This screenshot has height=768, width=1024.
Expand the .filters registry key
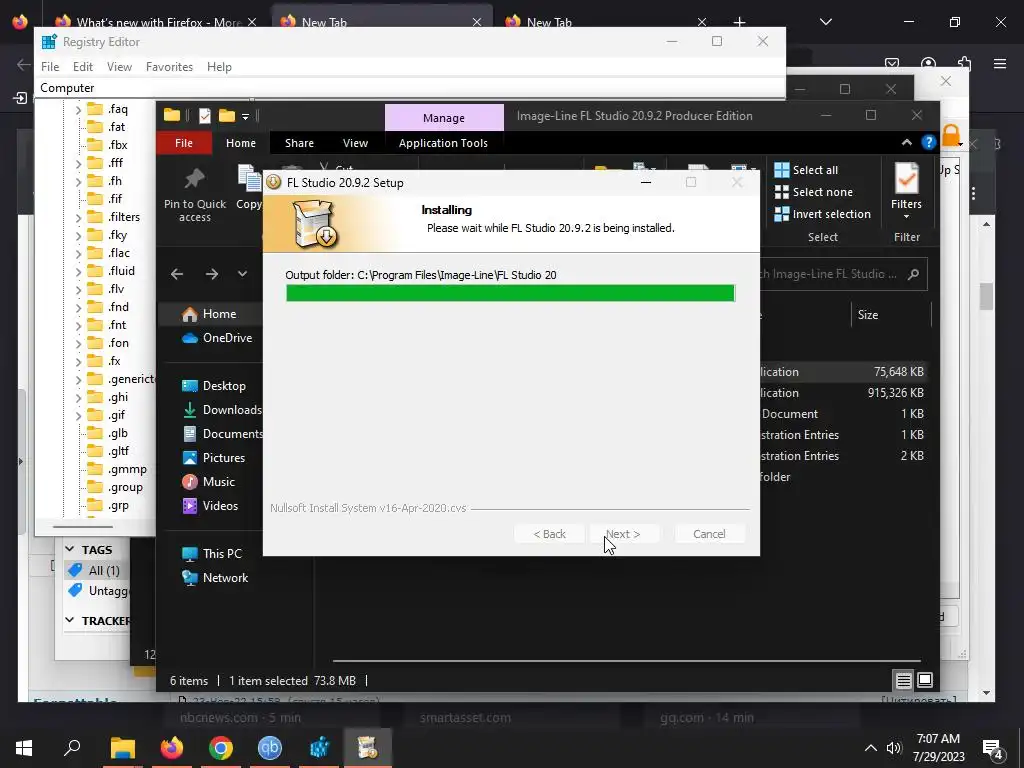[78, 217]
